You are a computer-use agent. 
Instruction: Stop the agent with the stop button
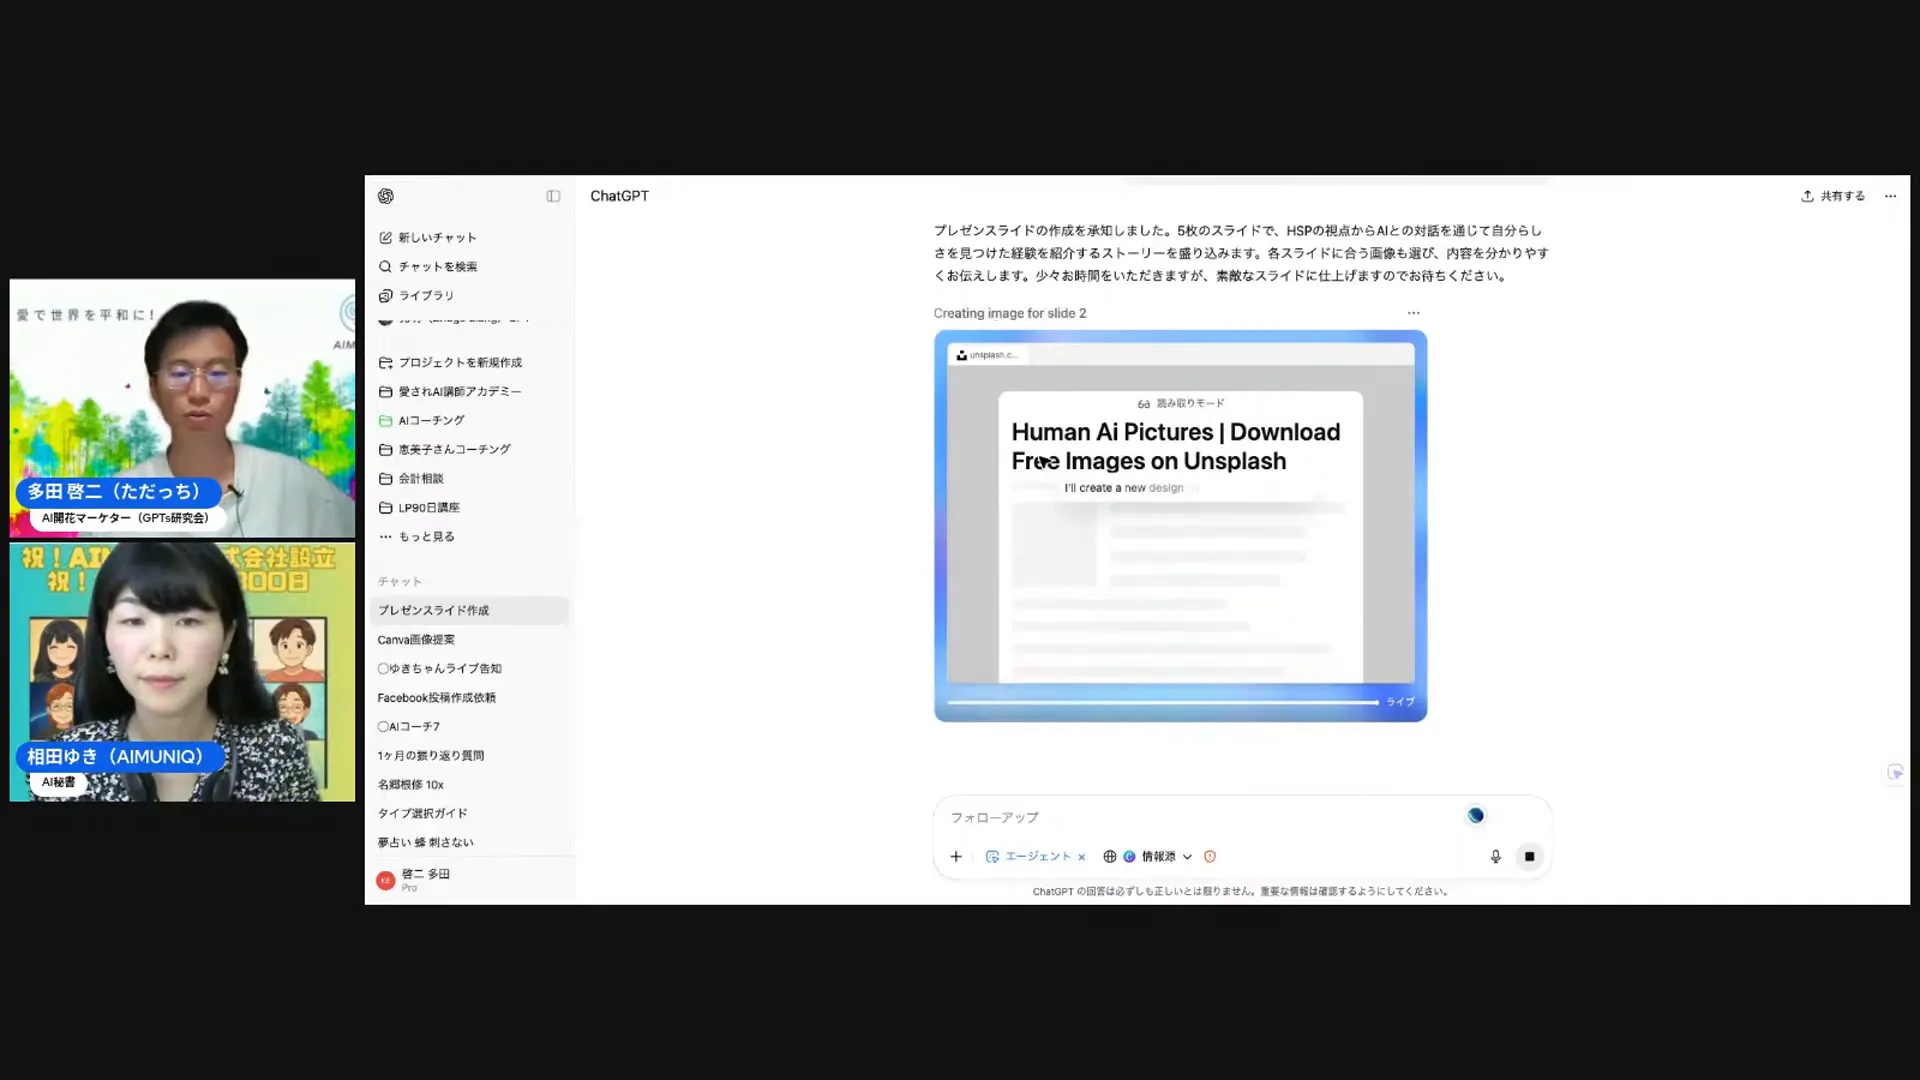tap(1529, 856)
